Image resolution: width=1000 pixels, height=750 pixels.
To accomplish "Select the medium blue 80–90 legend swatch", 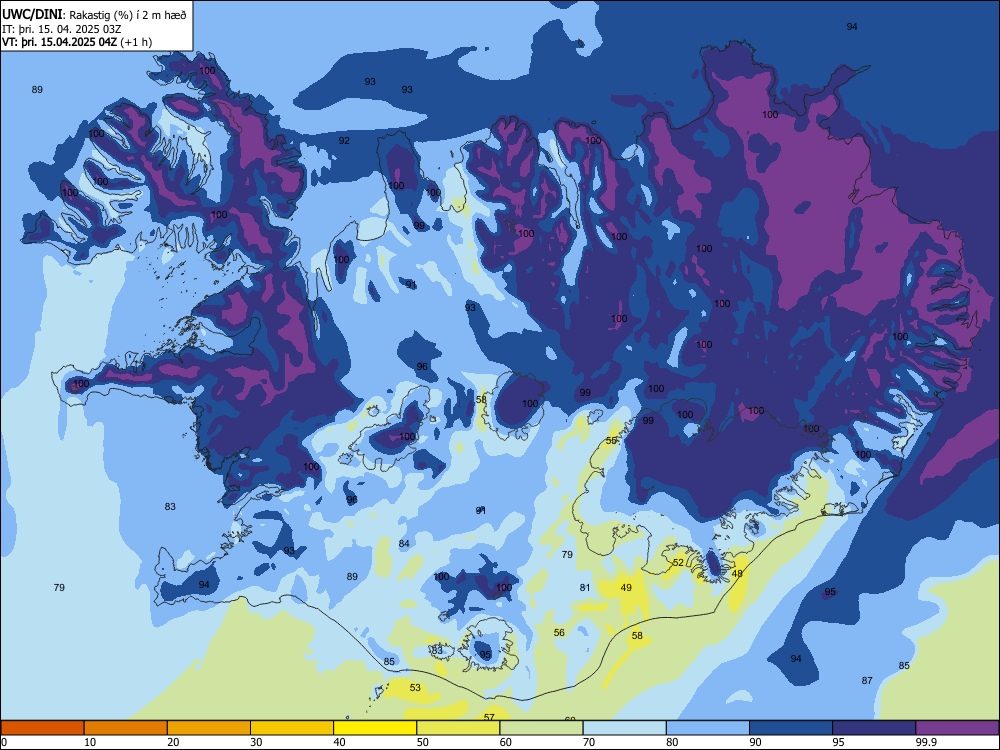I will tap(708, 728).
